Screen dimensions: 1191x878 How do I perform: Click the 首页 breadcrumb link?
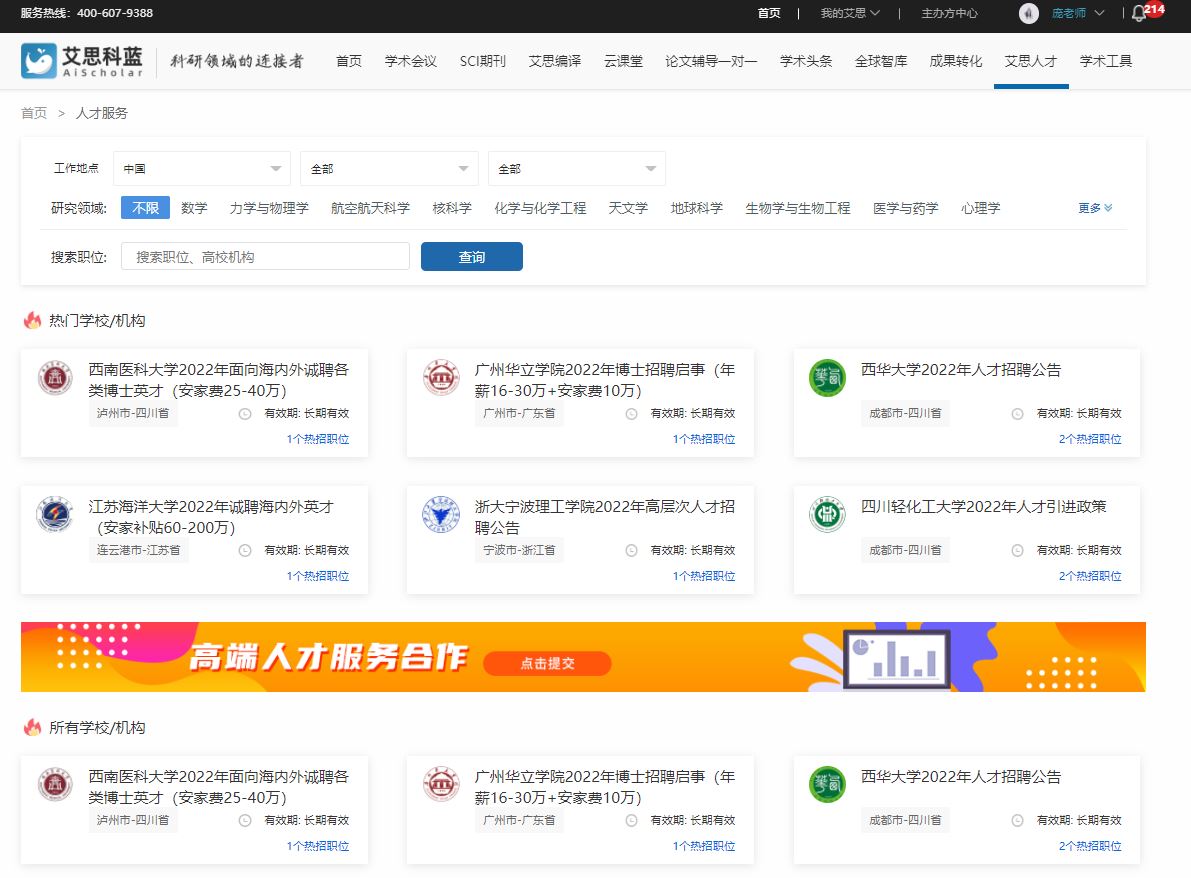pos(34,113)
